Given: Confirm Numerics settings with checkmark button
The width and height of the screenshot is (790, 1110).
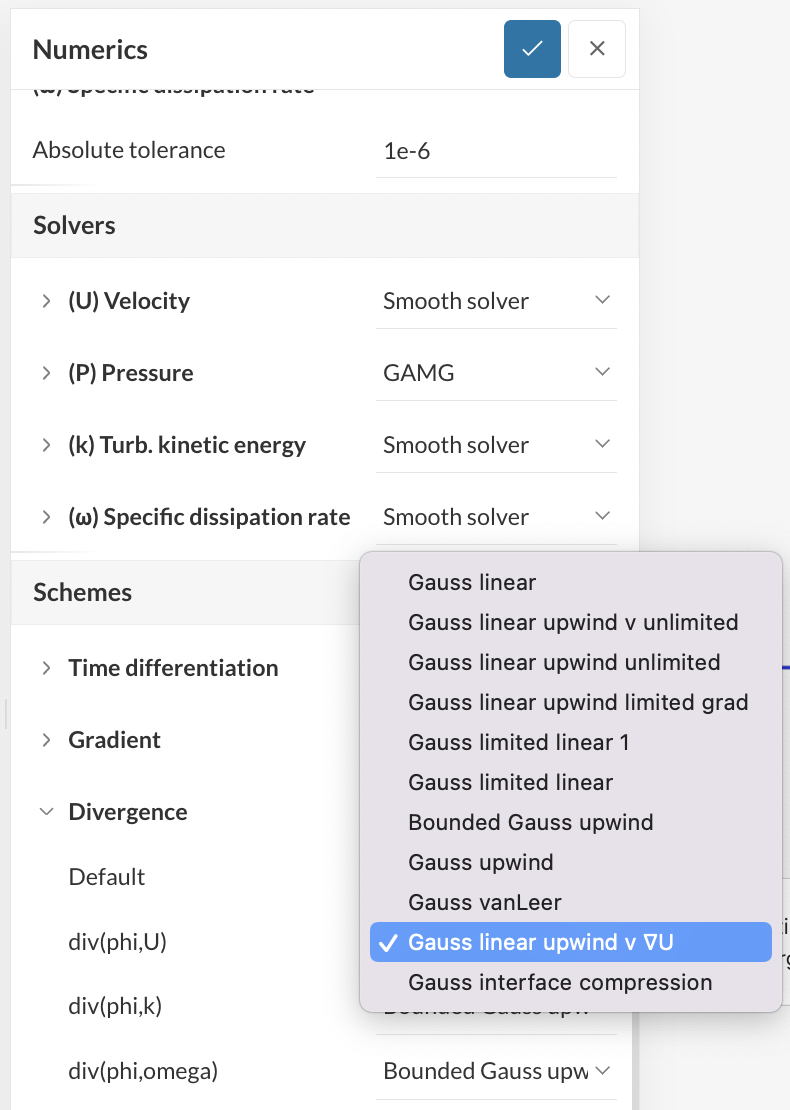Looking at the screenshot, I should pos(532,49).
